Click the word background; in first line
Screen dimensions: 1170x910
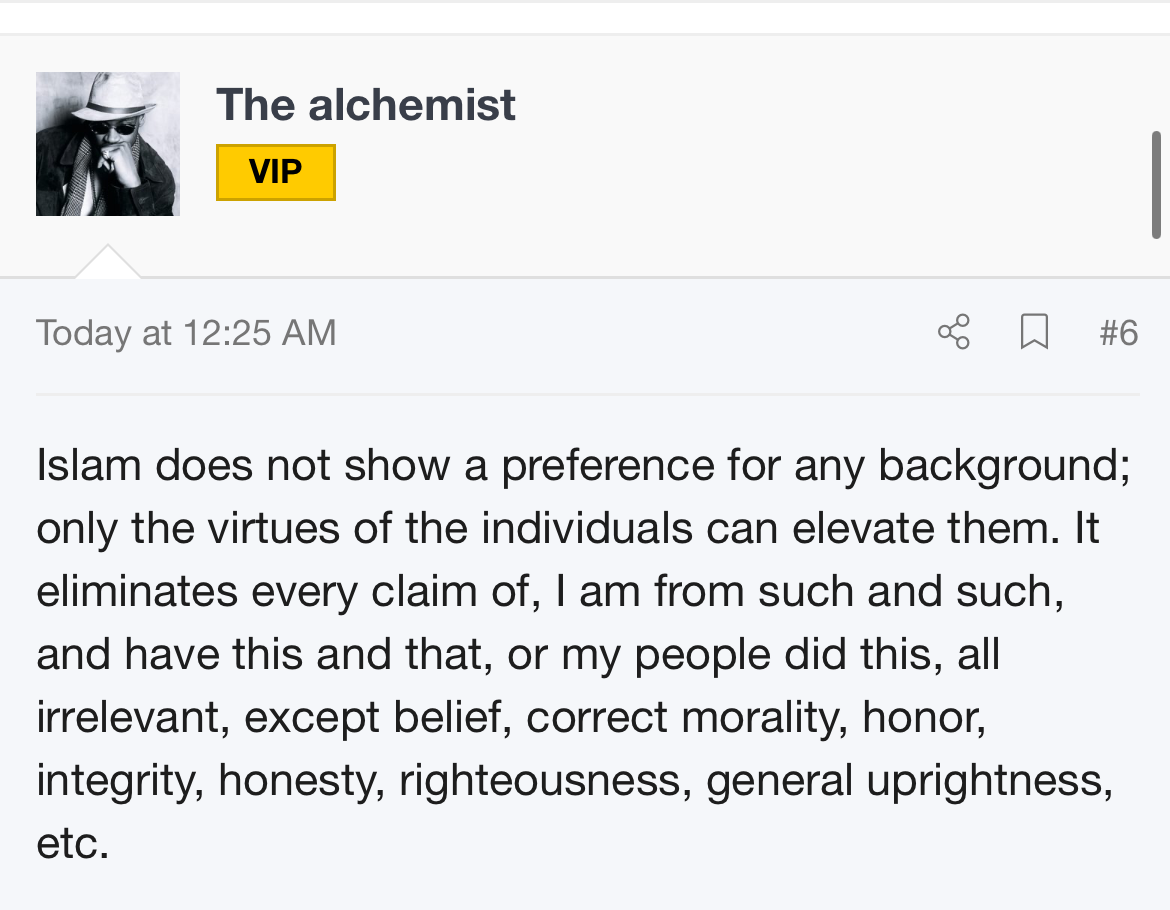pos(1004,467)
